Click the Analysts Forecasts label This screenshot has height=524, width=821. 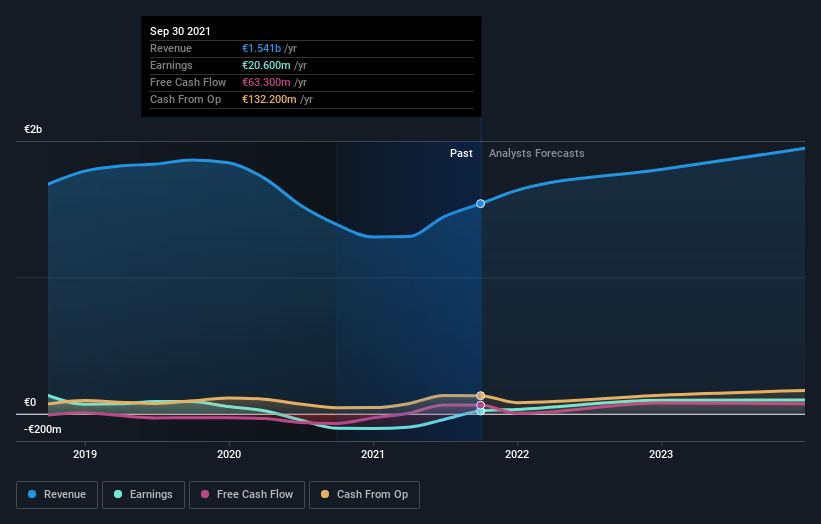coord(537,153)
